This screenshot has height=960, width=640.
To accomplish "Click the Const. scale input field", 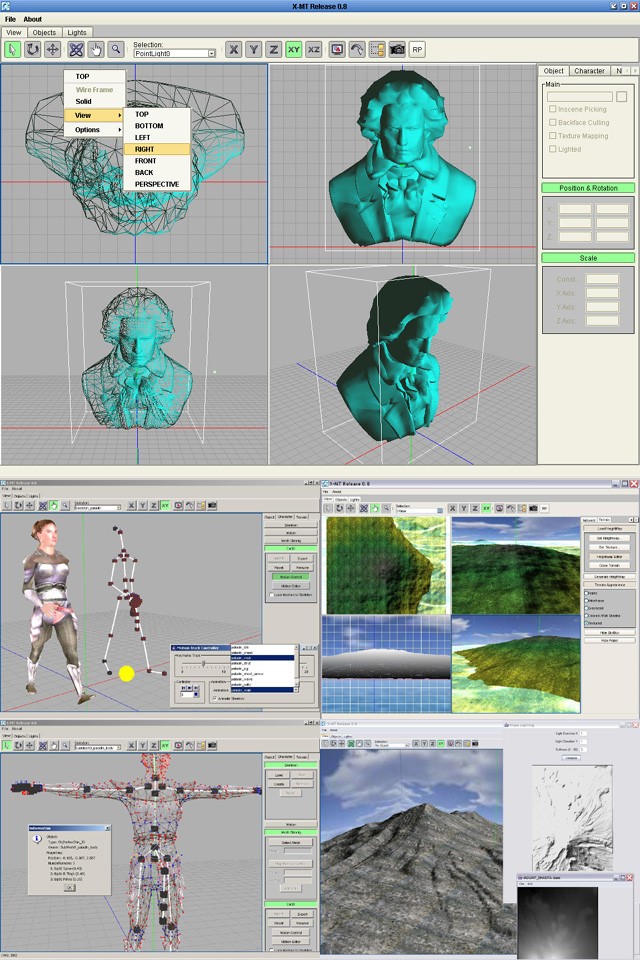I will 602,279.
